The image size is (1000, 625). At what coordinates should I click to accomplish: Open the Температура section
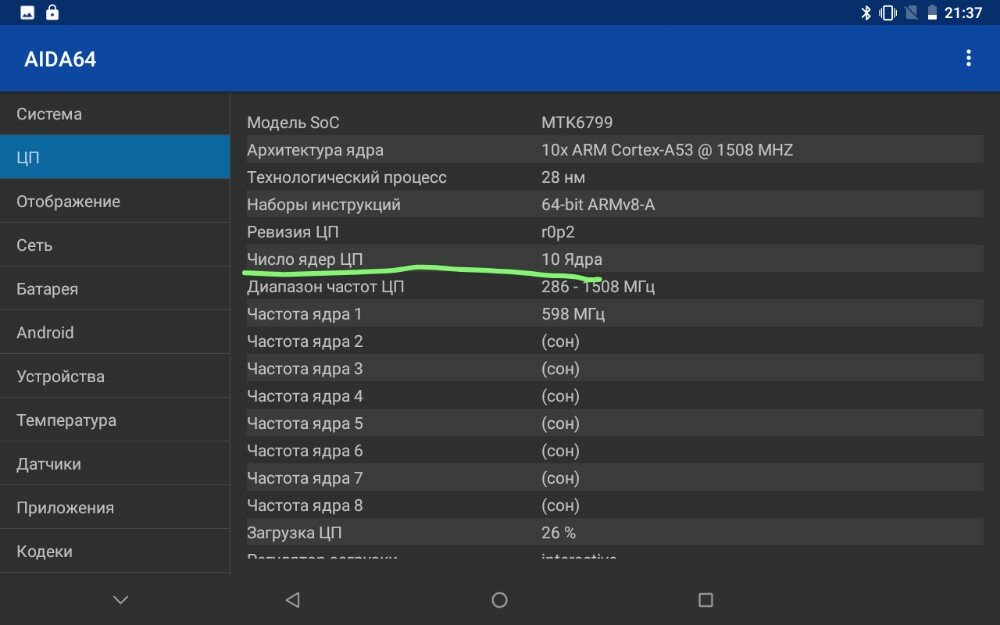pos(115,420)
